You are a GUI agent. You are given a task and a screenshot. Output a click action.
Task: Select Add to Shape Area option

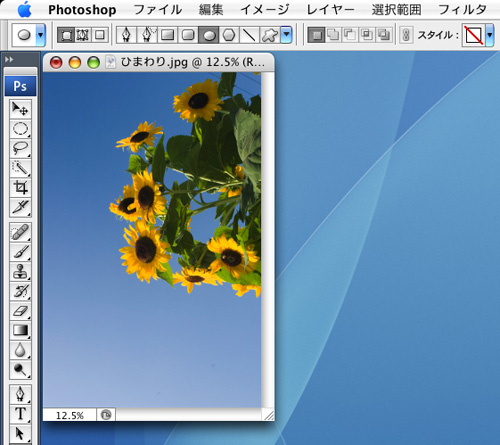click(x=333, y=35)
